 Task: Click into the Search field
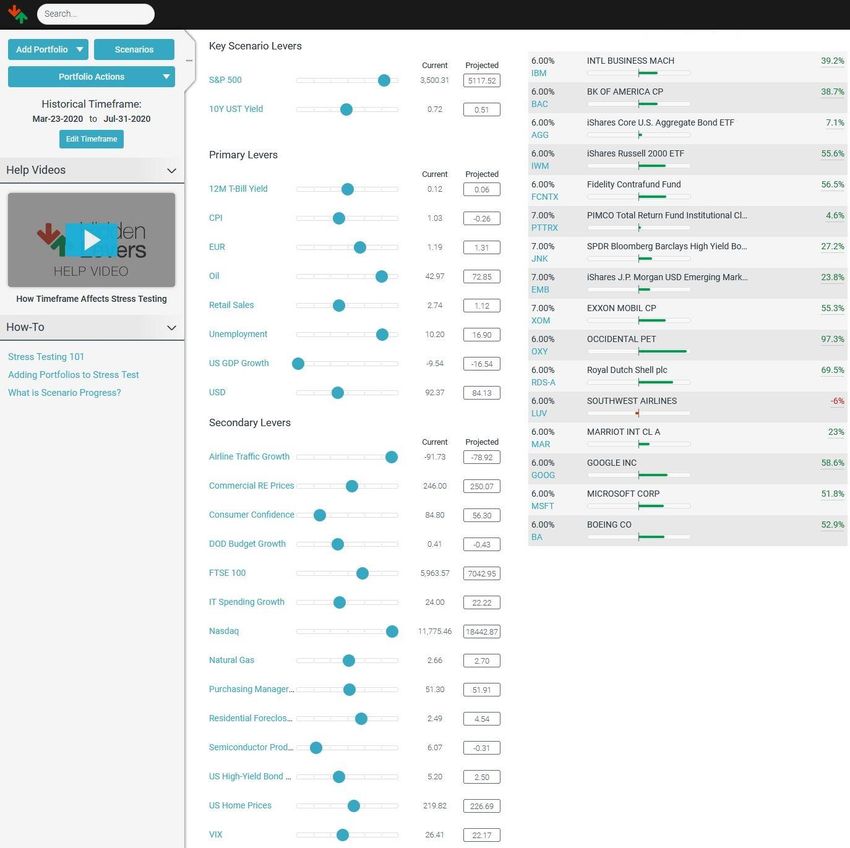[95, 14]
